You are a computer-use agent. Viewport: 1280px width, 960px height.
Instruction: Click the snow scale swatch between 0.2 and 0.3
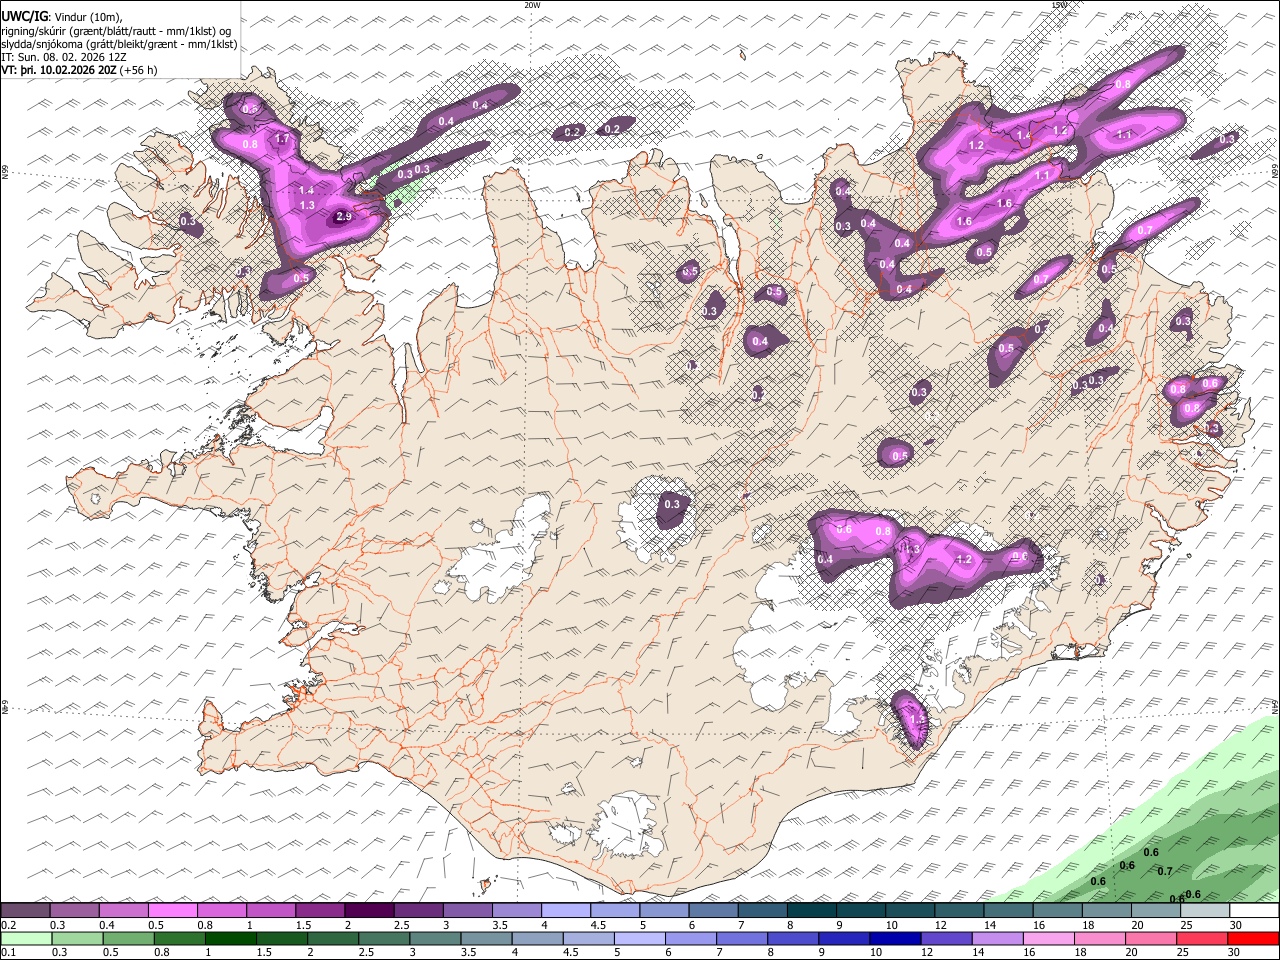[25, 911]
